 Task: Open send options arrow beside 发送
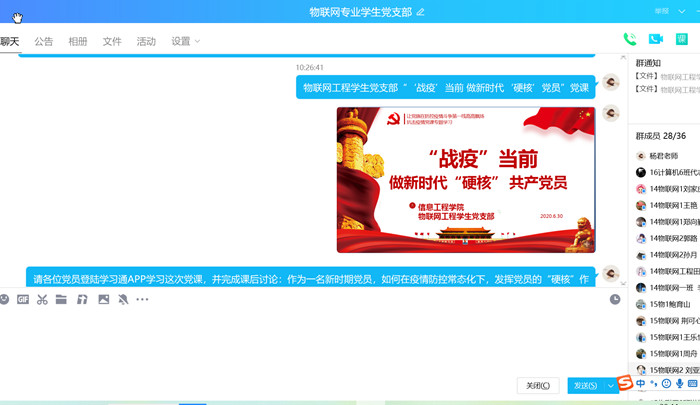610,386
